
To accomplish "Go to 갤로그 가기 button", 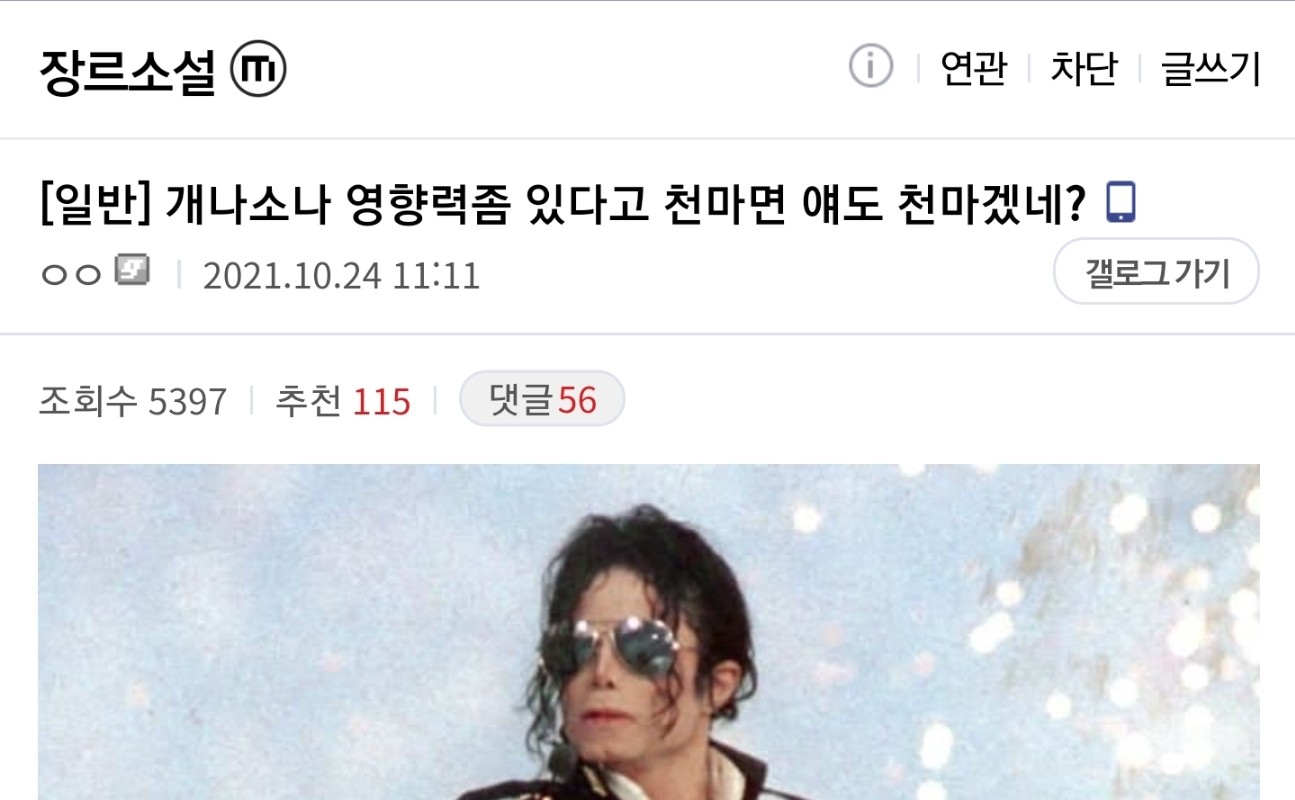I will 1156,271.
